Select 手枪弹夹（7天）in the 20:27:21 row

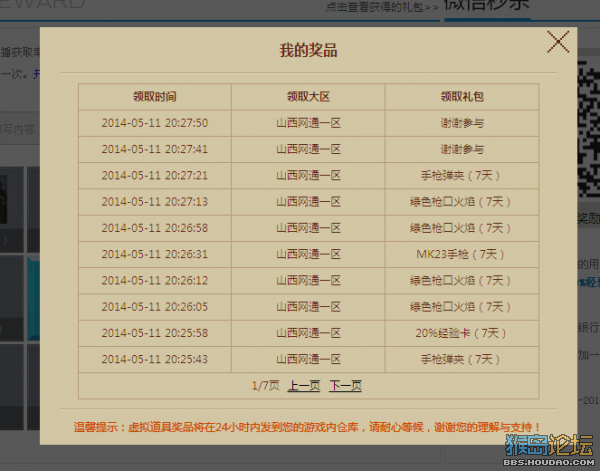(x=460, y=175)
